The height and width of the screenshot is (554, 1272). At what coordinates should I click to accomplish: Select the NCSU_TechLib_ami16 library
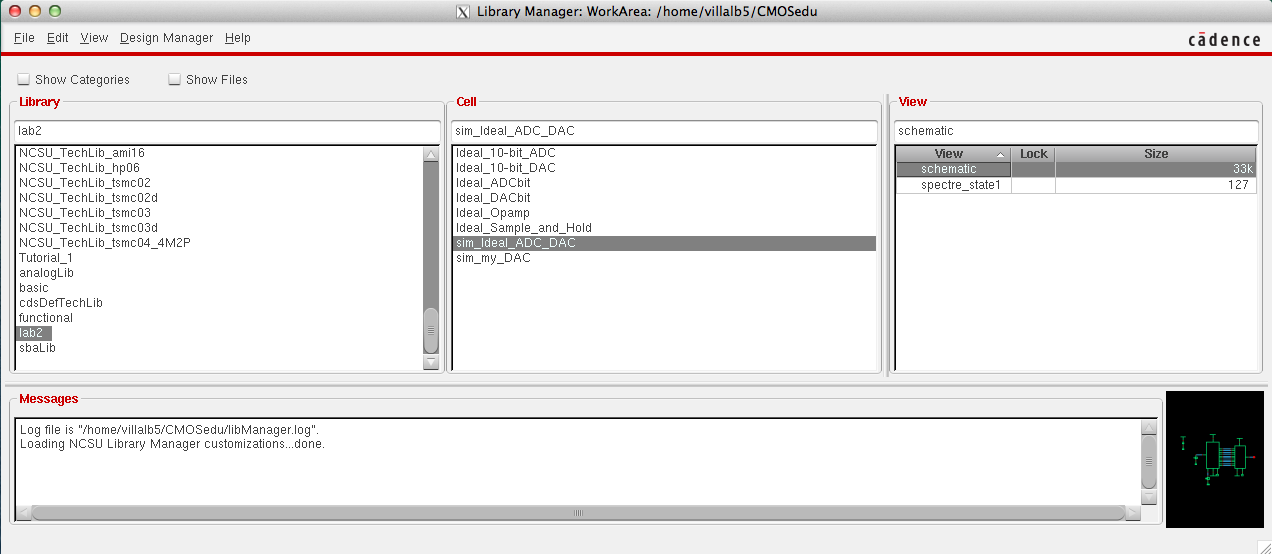tap(81, 153)
